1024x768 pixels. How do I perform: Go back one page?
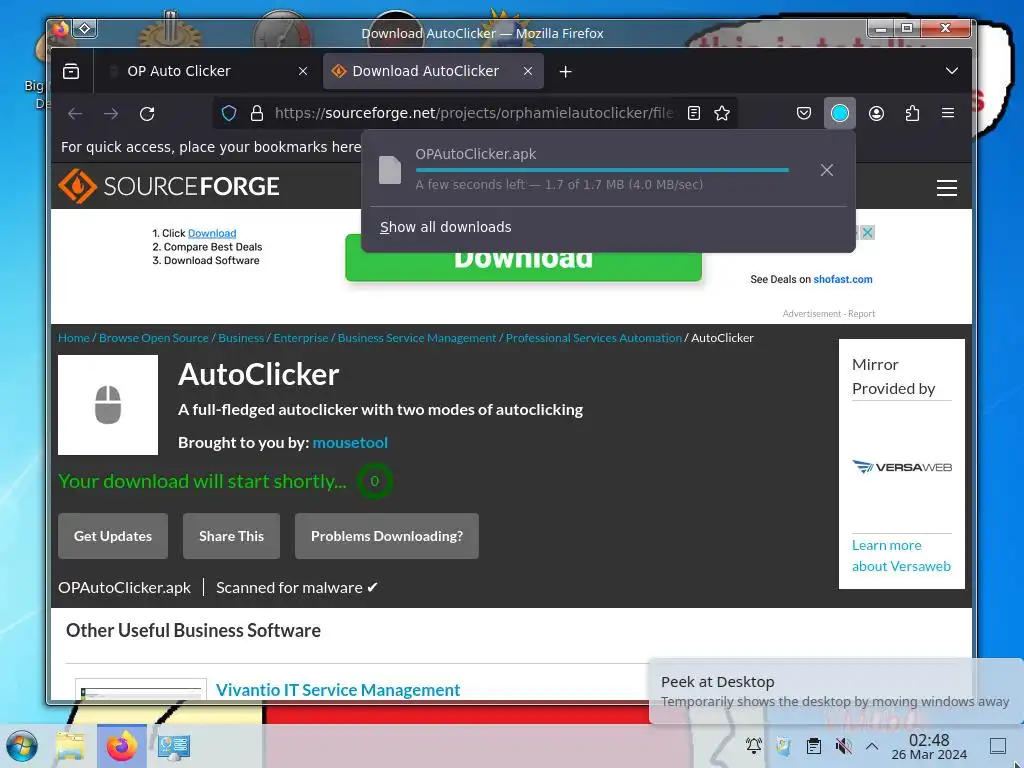[x=75, y=114]
